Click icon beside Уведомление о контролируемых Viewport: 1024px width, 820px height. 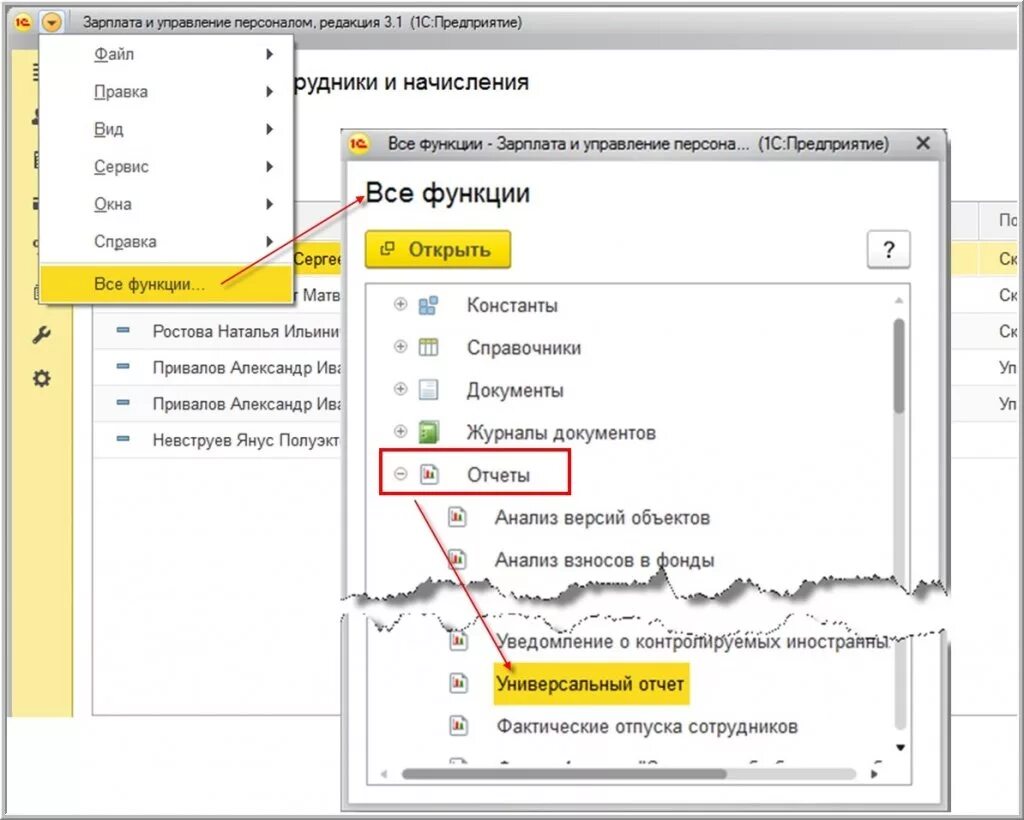pyautogui.click(x=458, y=641)
